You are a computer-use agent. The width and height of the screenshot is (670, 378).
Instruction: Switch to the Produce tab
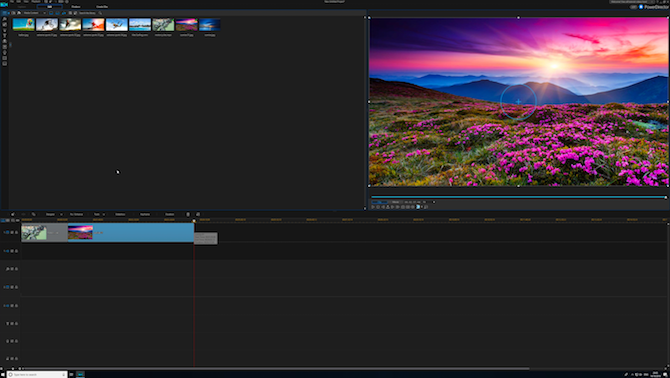pos(76,7)
